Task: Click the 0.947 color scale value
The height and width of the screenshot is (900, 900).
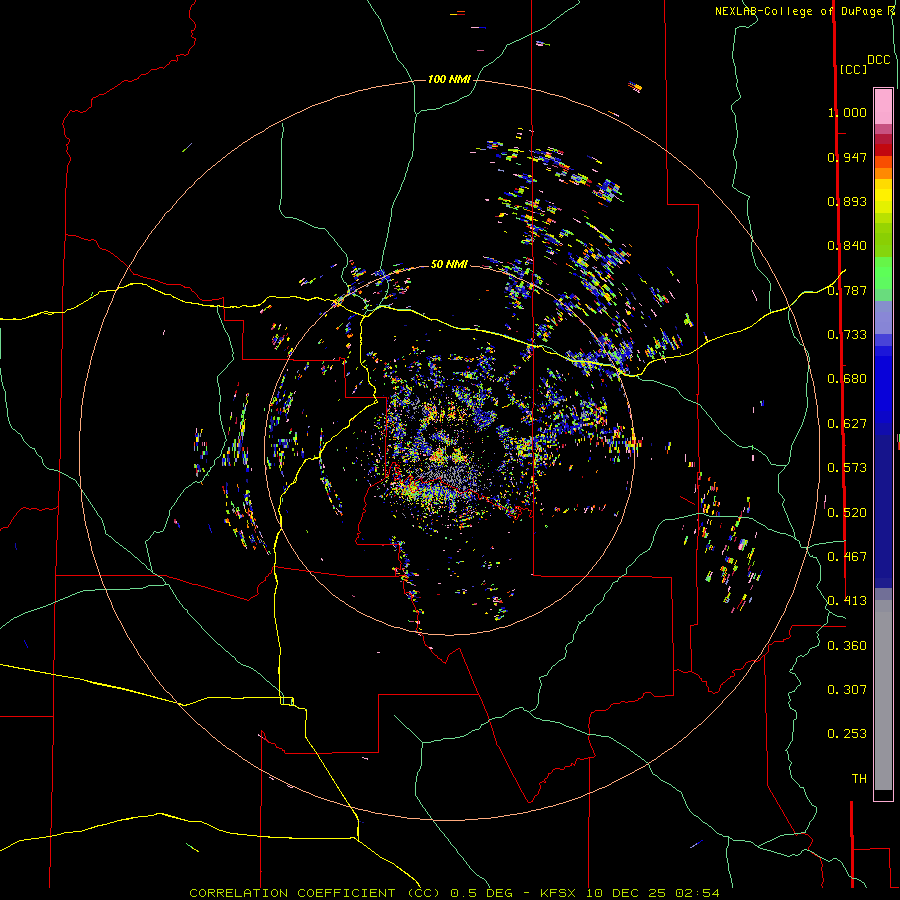Action: point(847,157)
